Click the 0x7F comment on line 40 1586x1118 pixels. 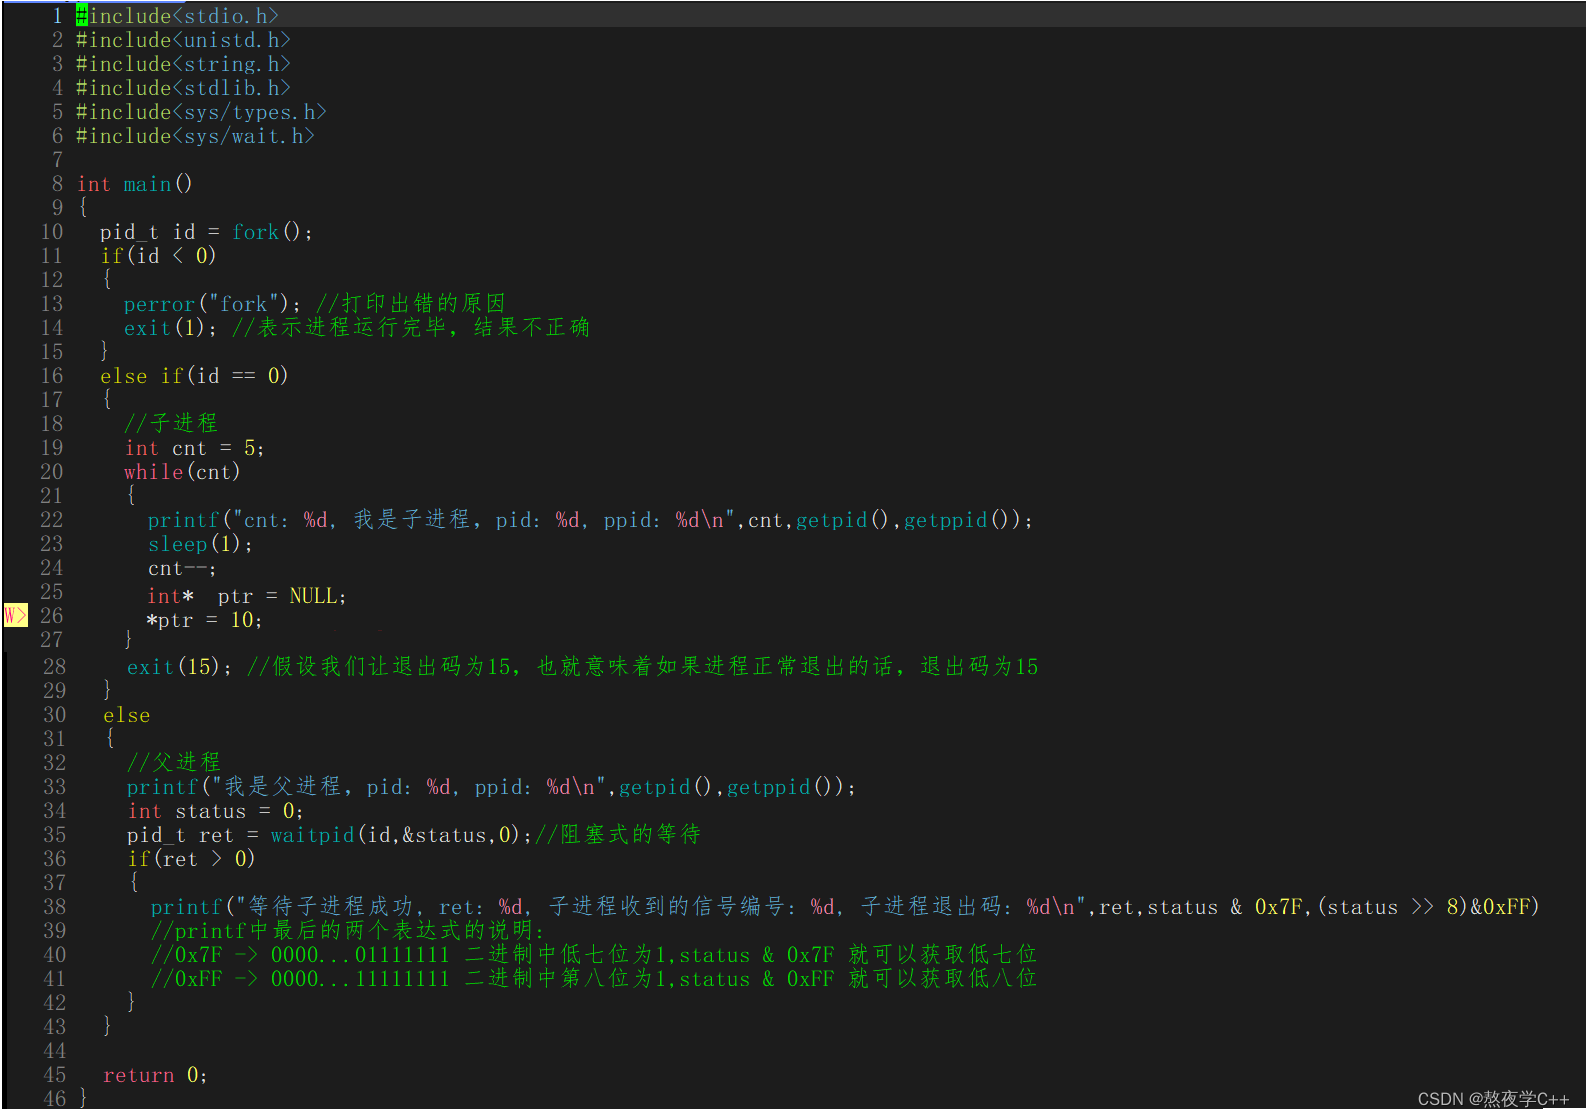(594, 955)
